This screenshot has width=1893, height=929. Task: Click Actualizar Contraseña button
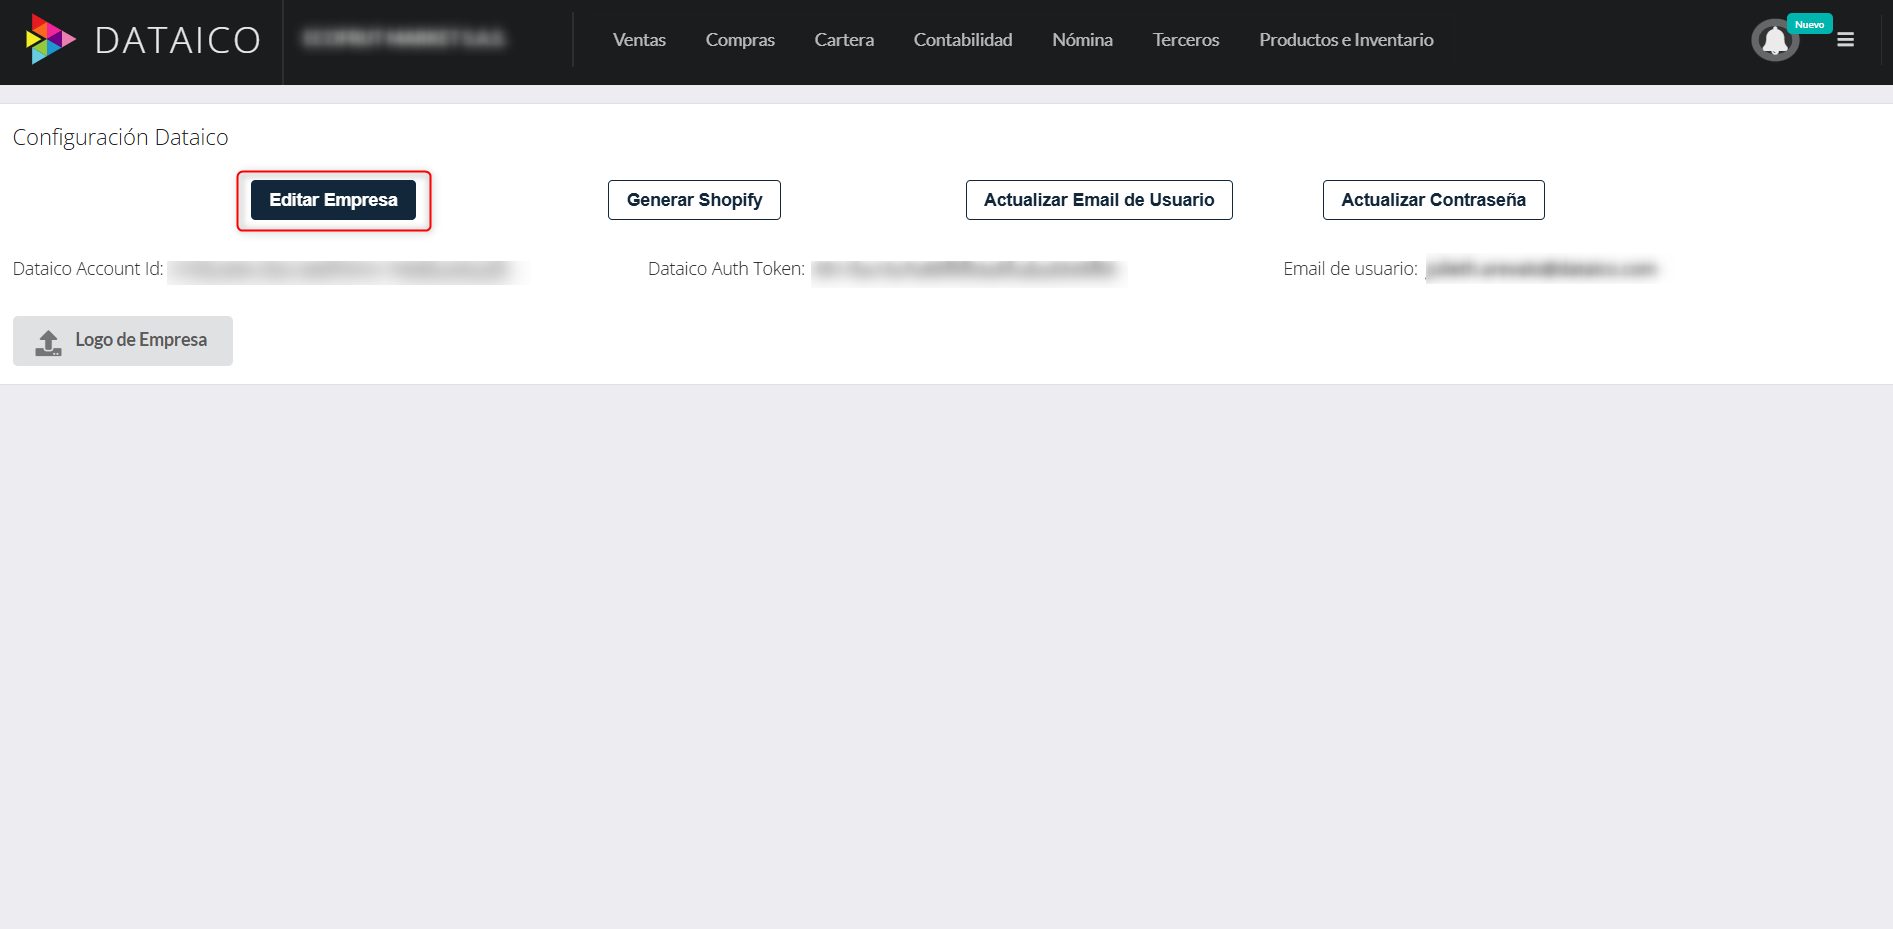pyautogui.click(x=1433, y=200)
